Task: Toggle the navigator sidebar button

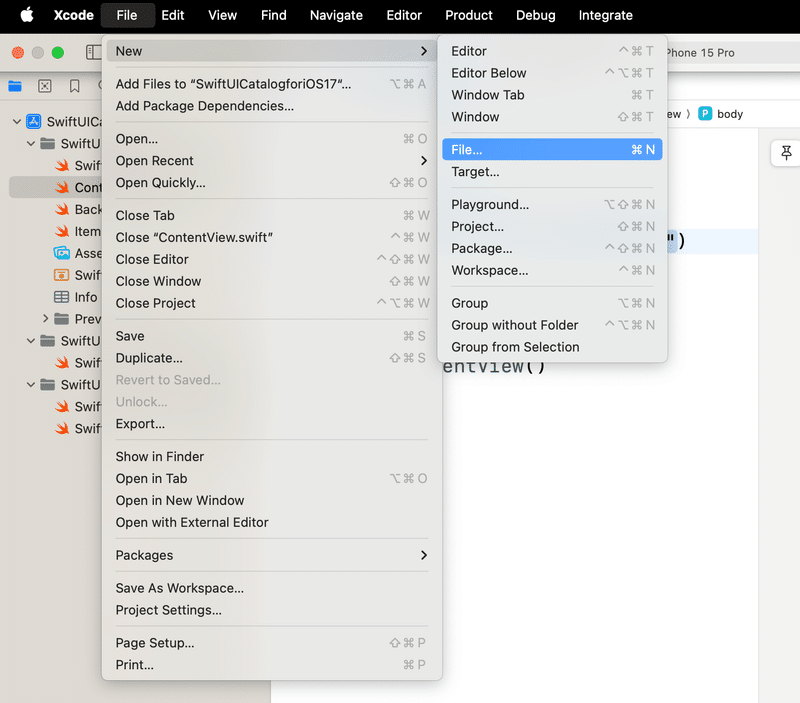Action: 93,52
